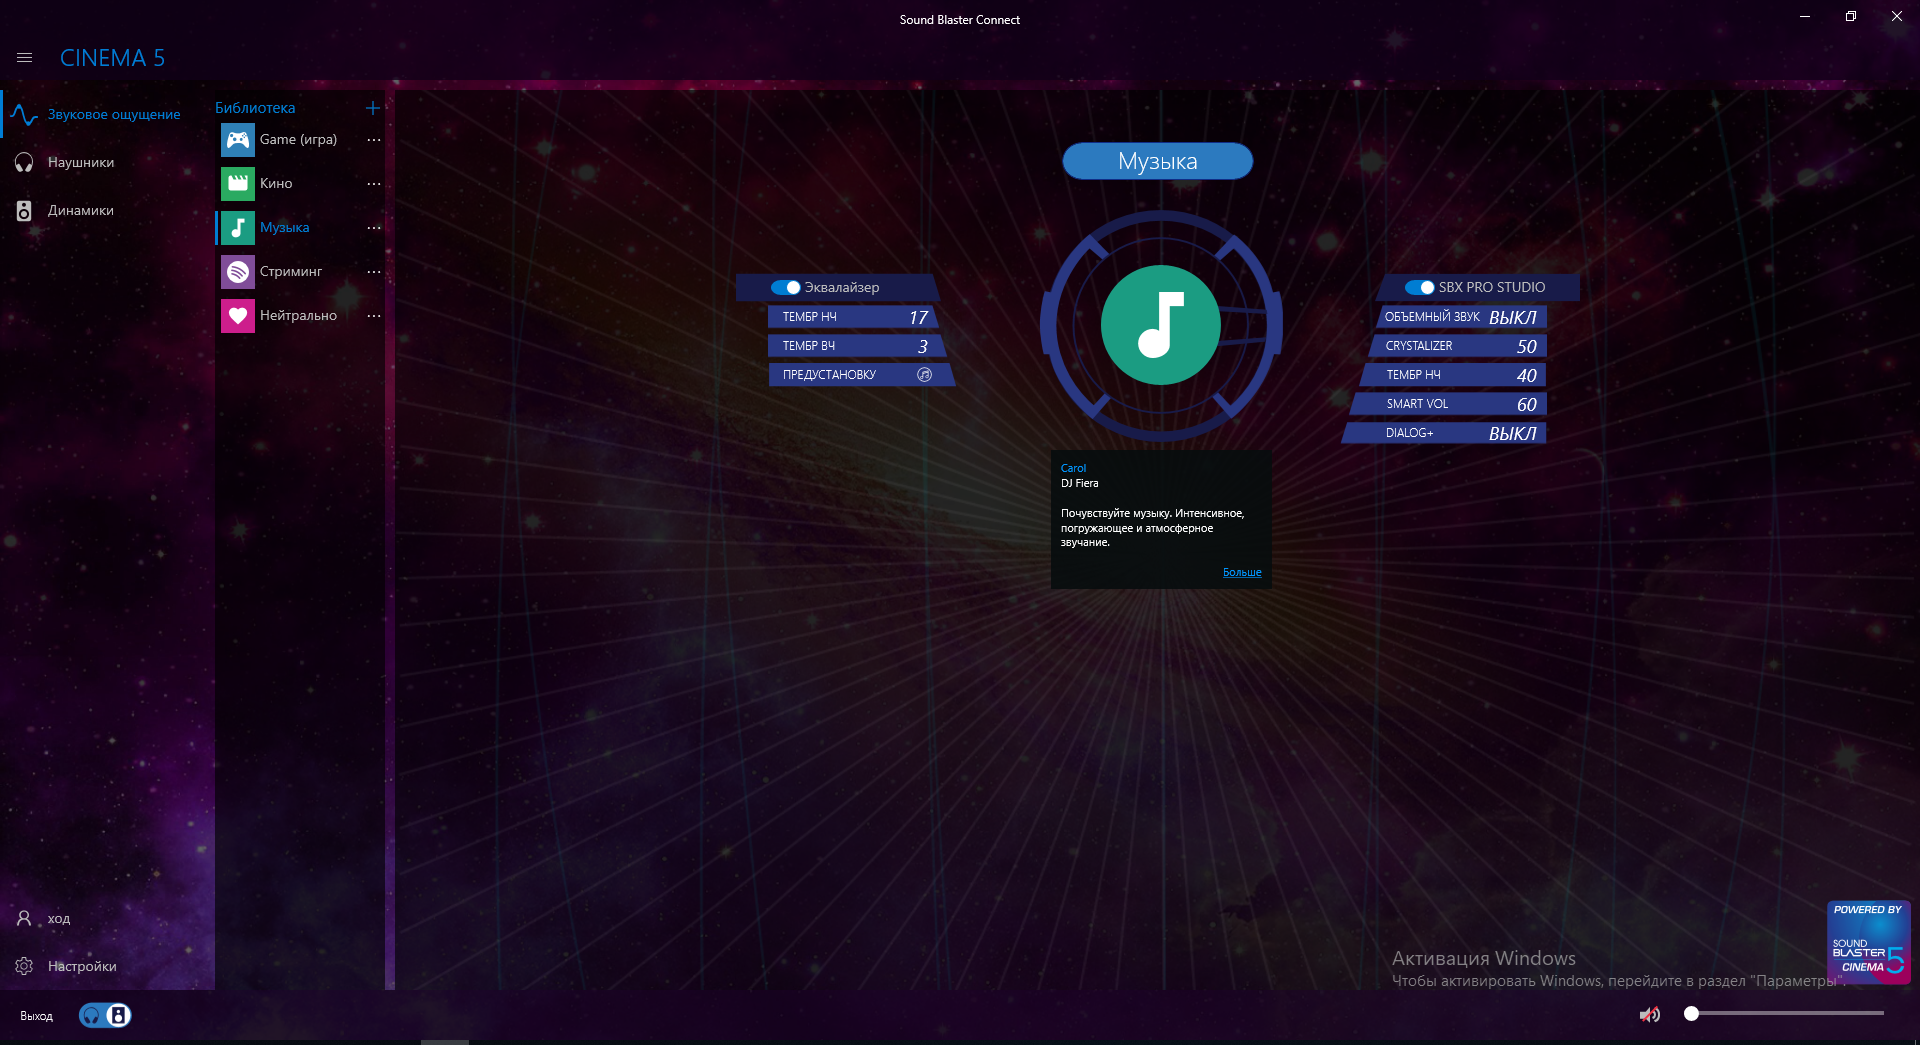
Task: Restore down the window
Action: tap(1851, 16)
